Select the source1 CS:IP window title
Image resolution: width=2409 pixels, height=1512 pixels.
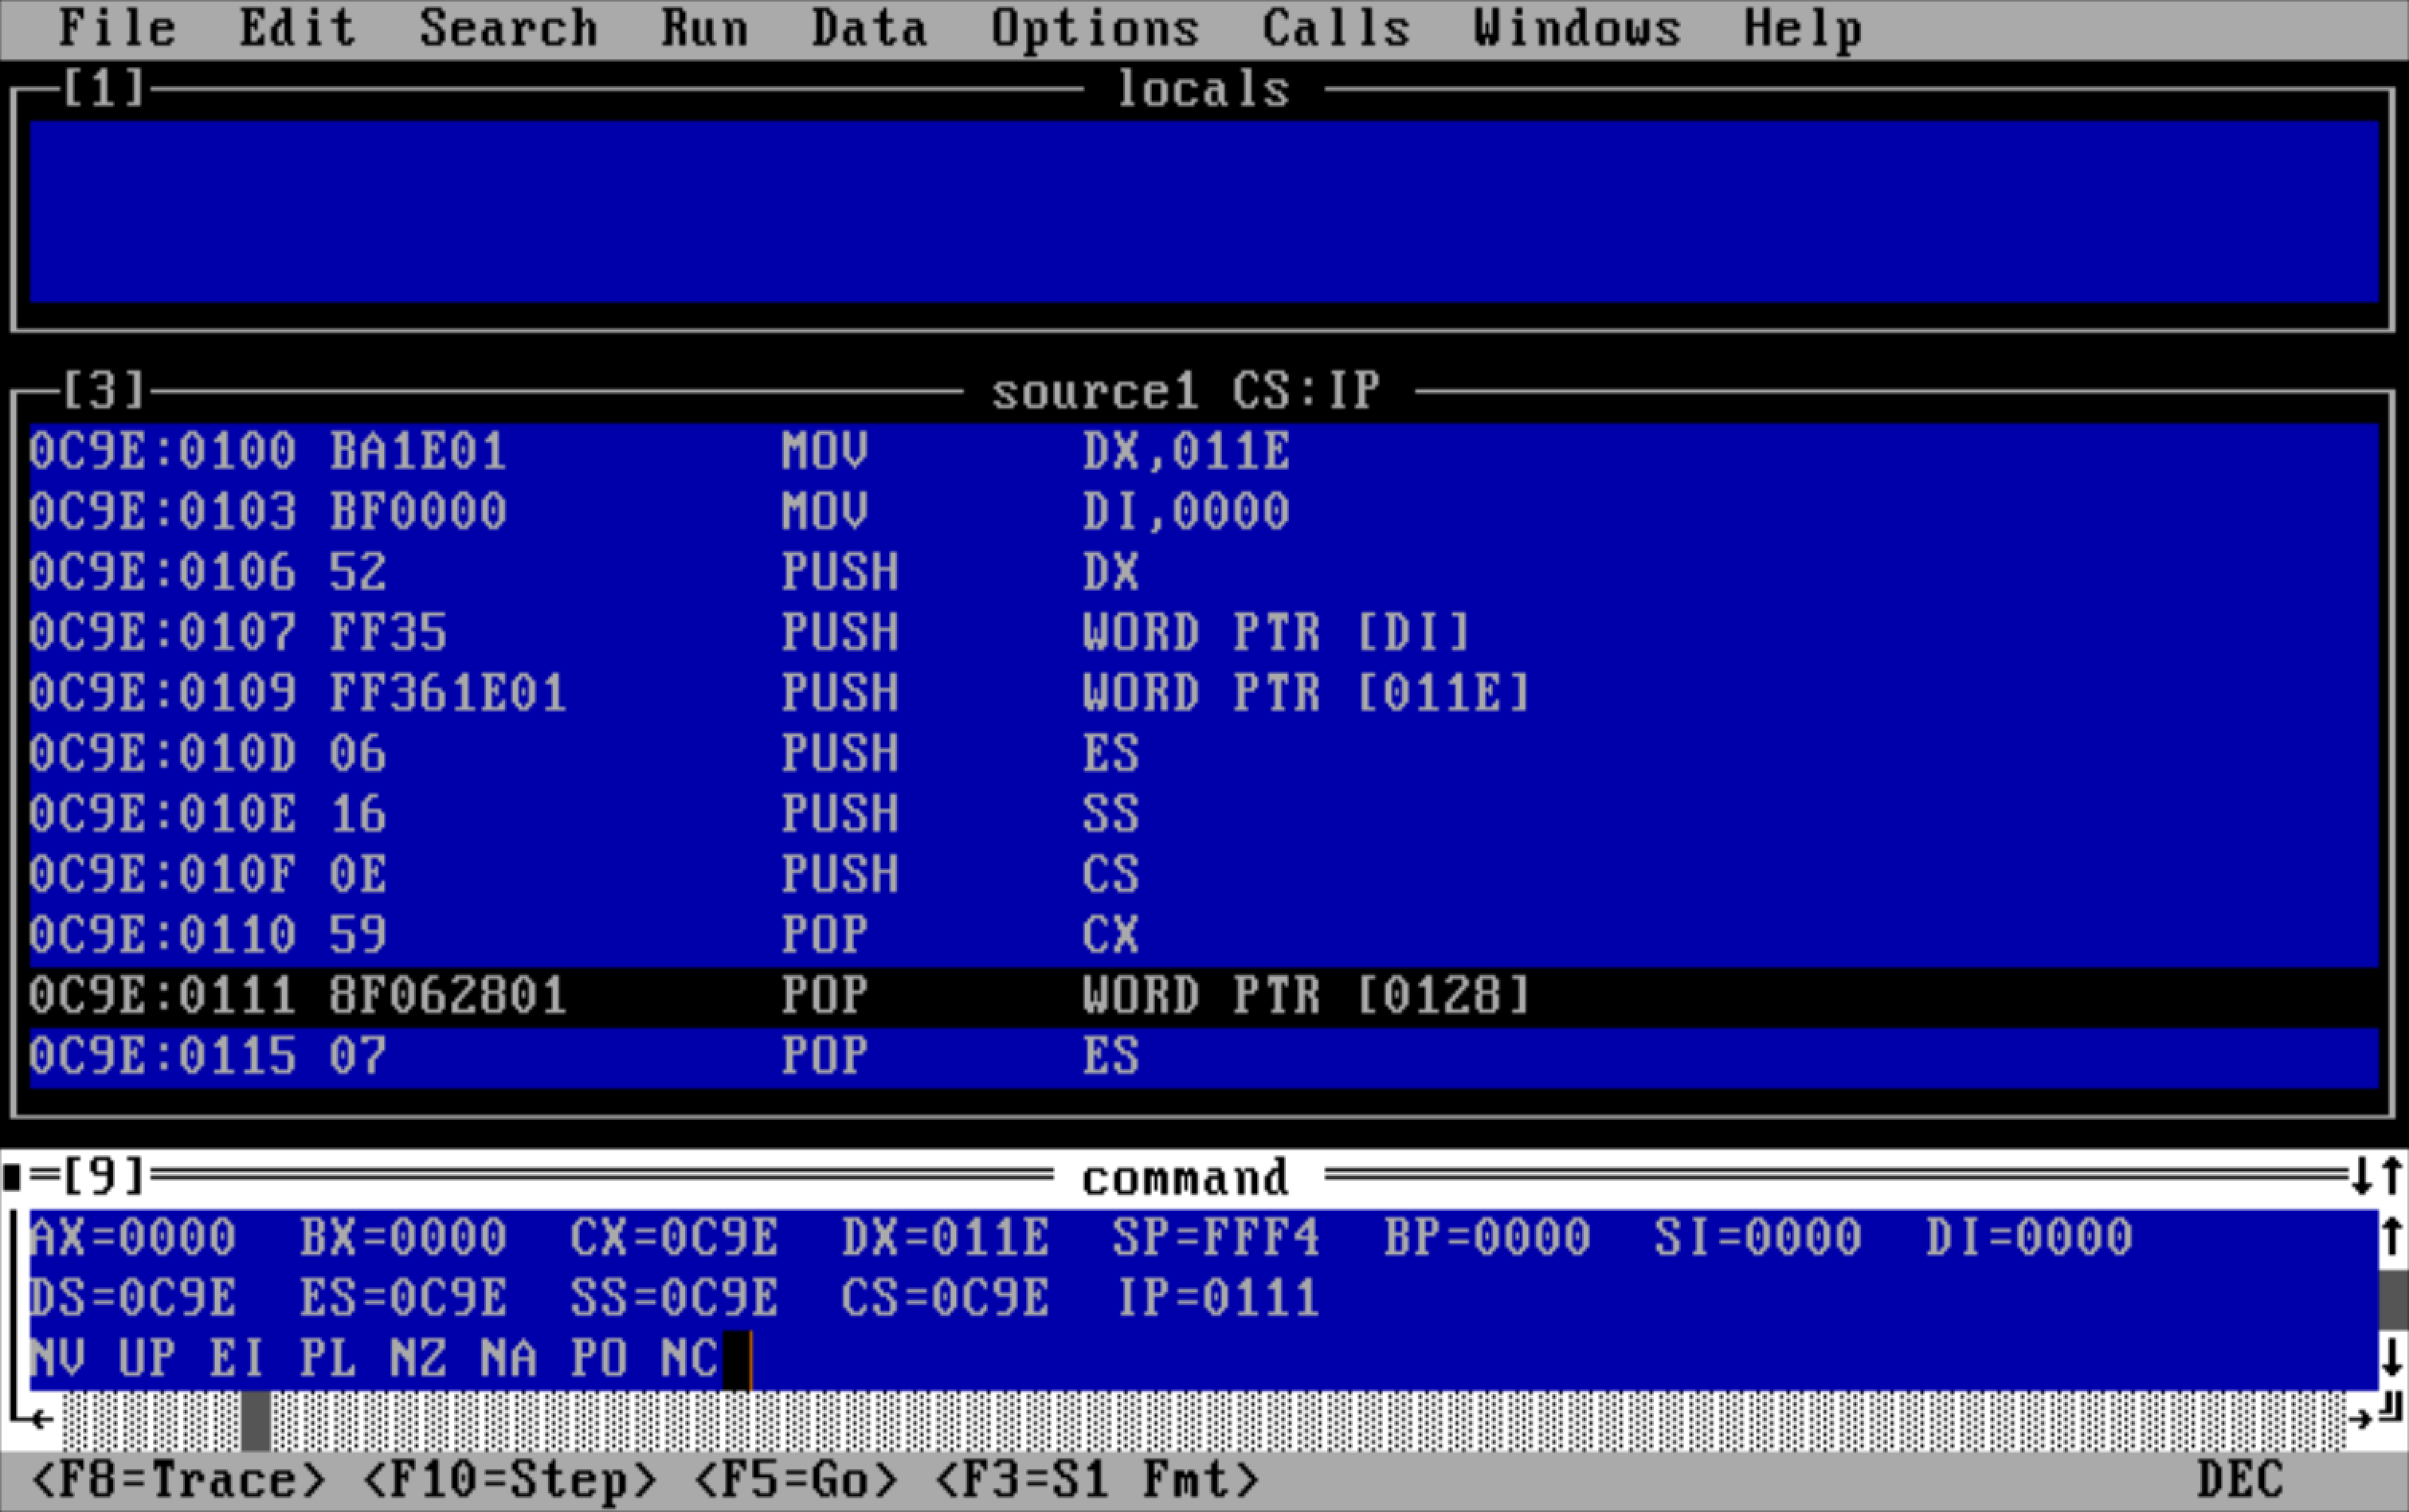tap(1187, 391)
